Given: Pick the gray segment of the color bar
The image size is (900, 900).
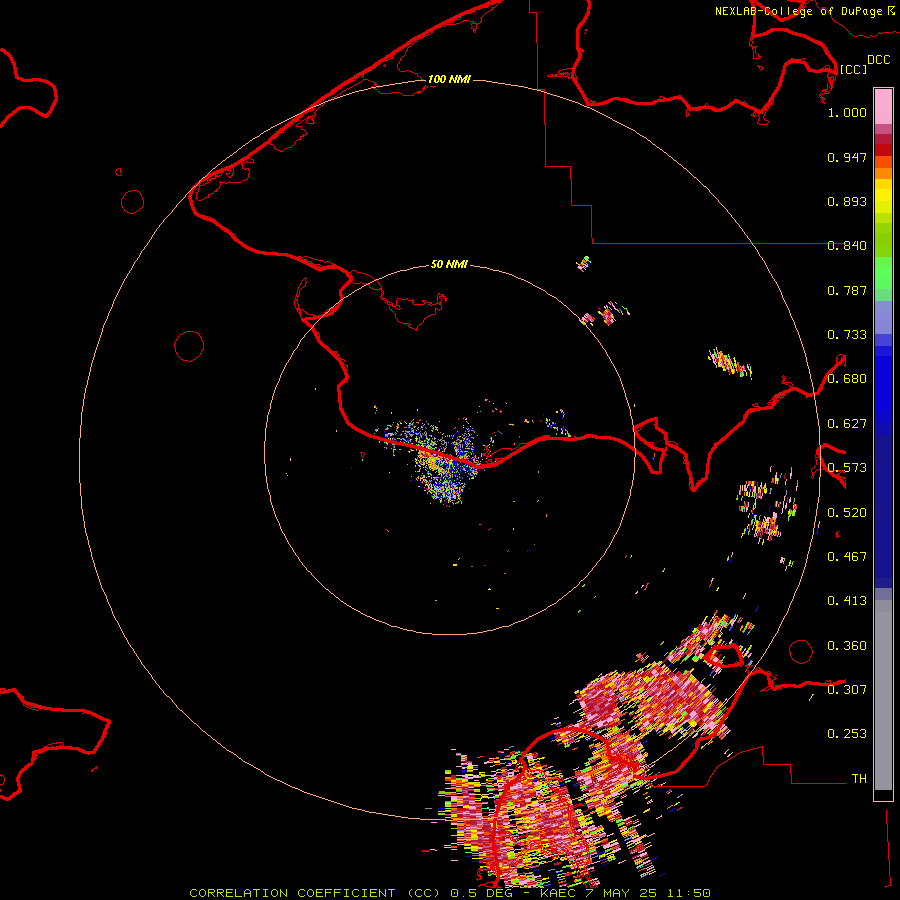Looking at the screenshot, I should point(883,695).
